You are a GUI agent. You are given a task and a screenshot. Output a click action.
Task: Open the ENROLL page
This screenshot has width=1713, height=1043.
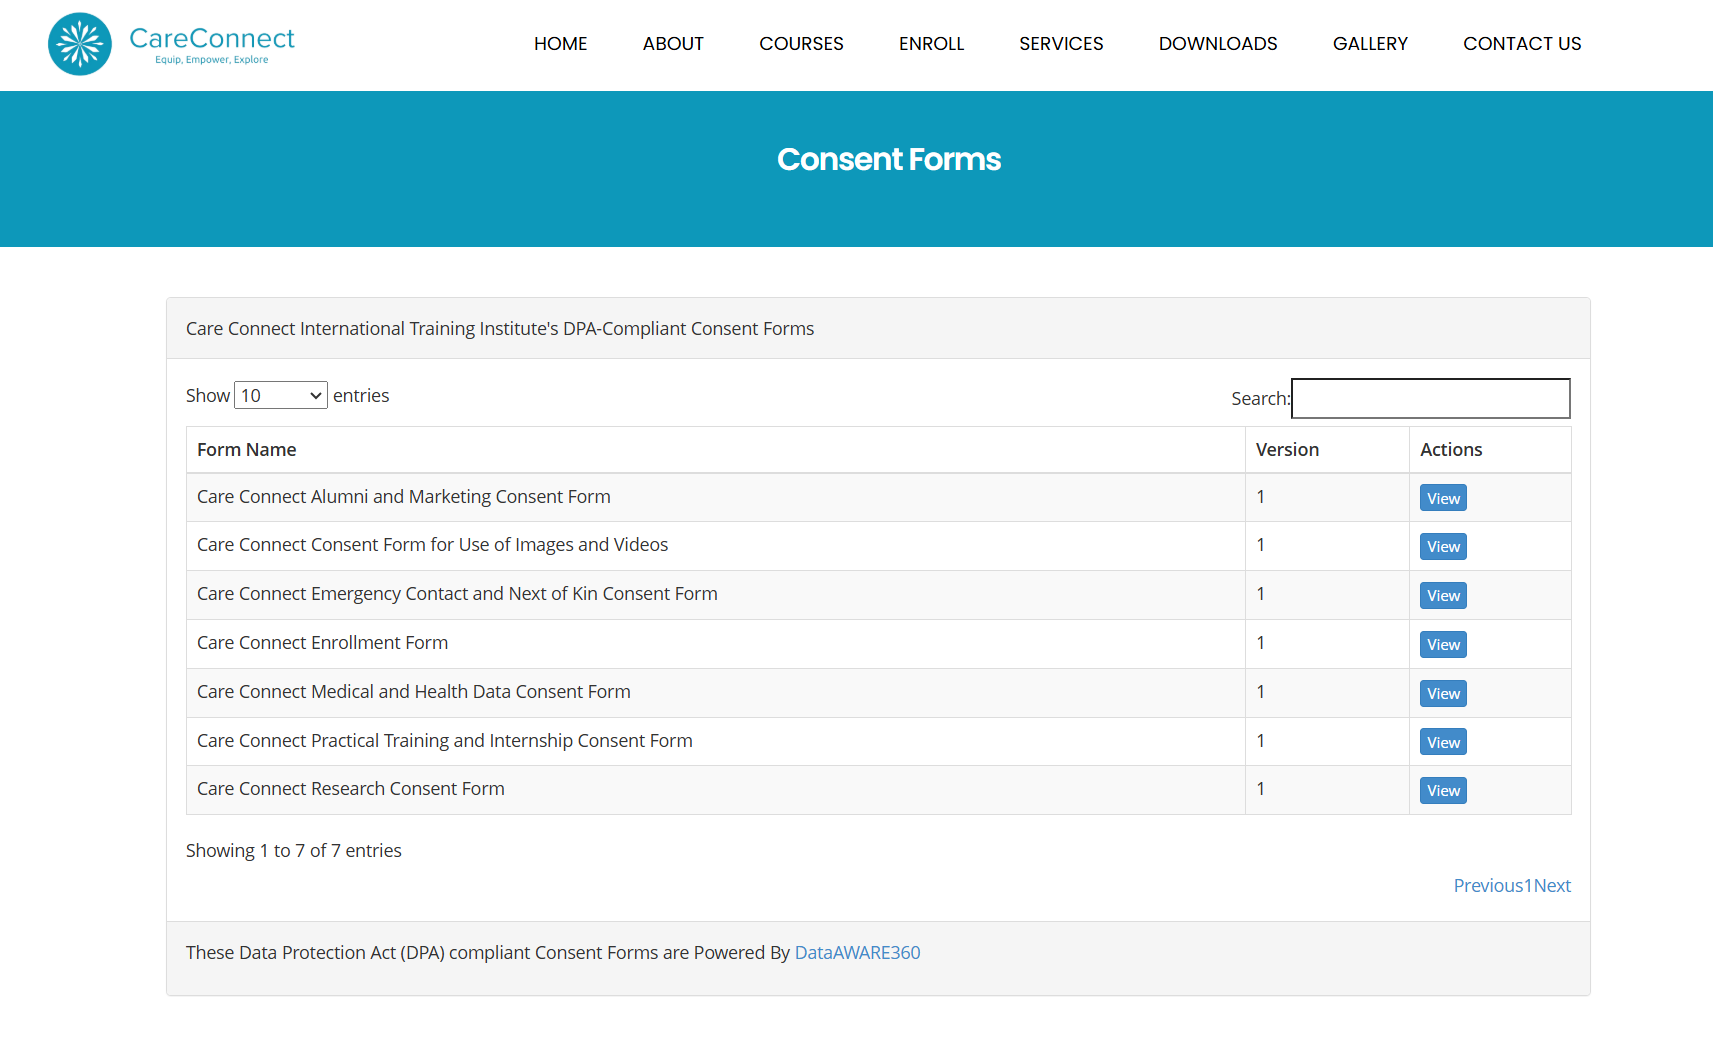(x=931, y=43)
